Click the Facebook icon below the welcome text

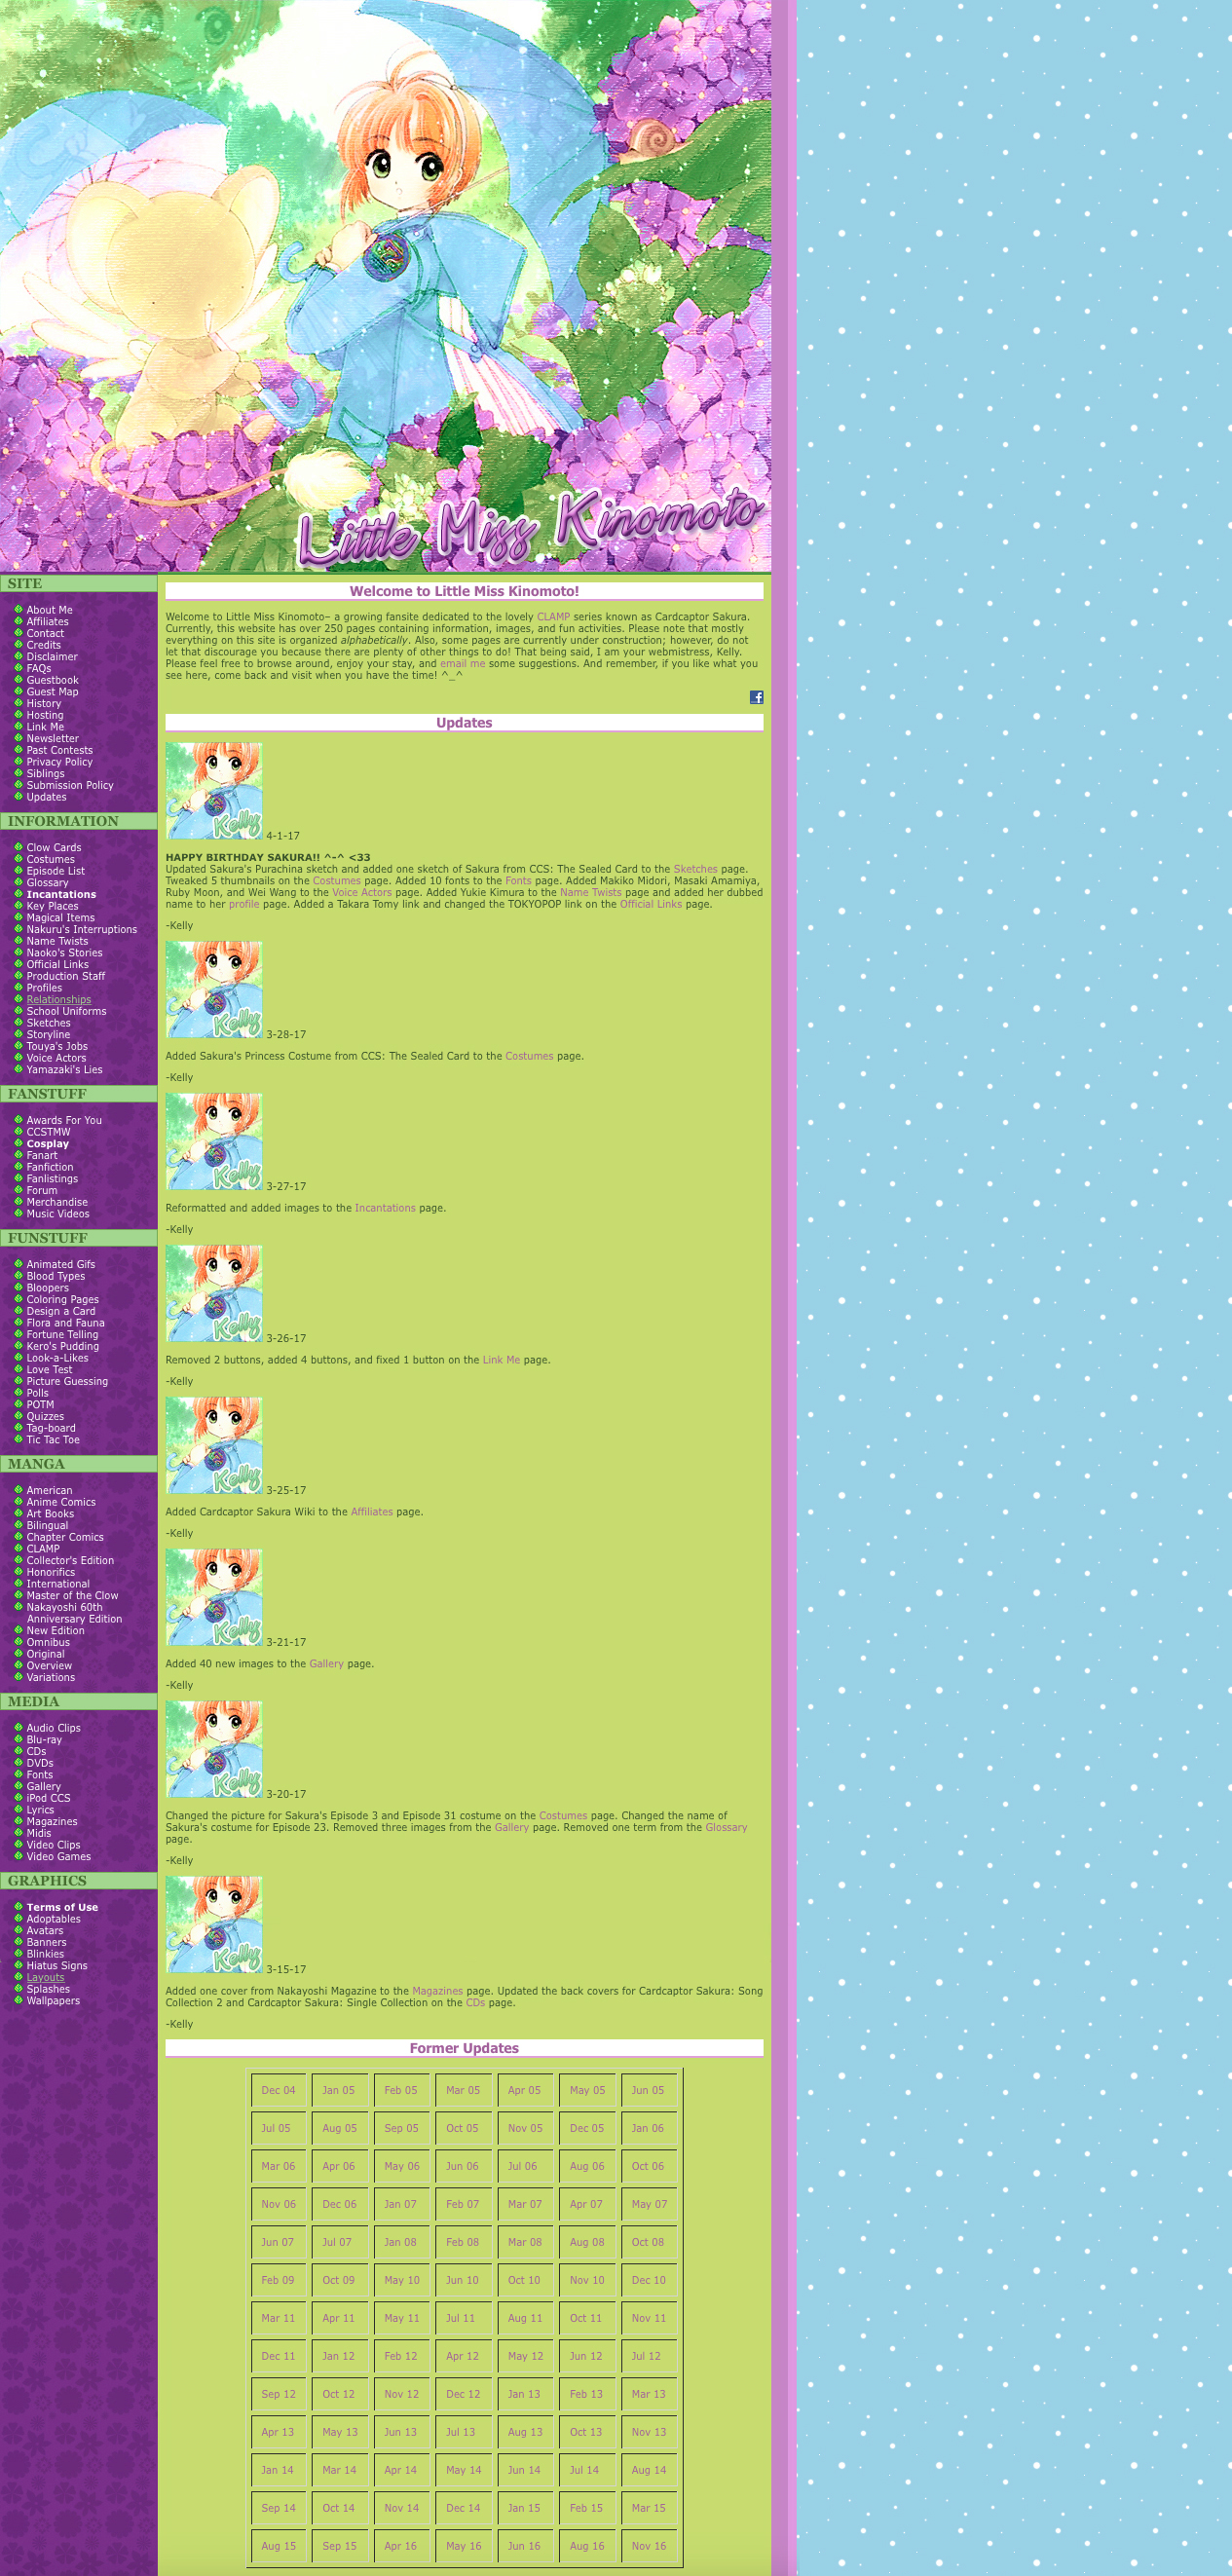[756, 697]
